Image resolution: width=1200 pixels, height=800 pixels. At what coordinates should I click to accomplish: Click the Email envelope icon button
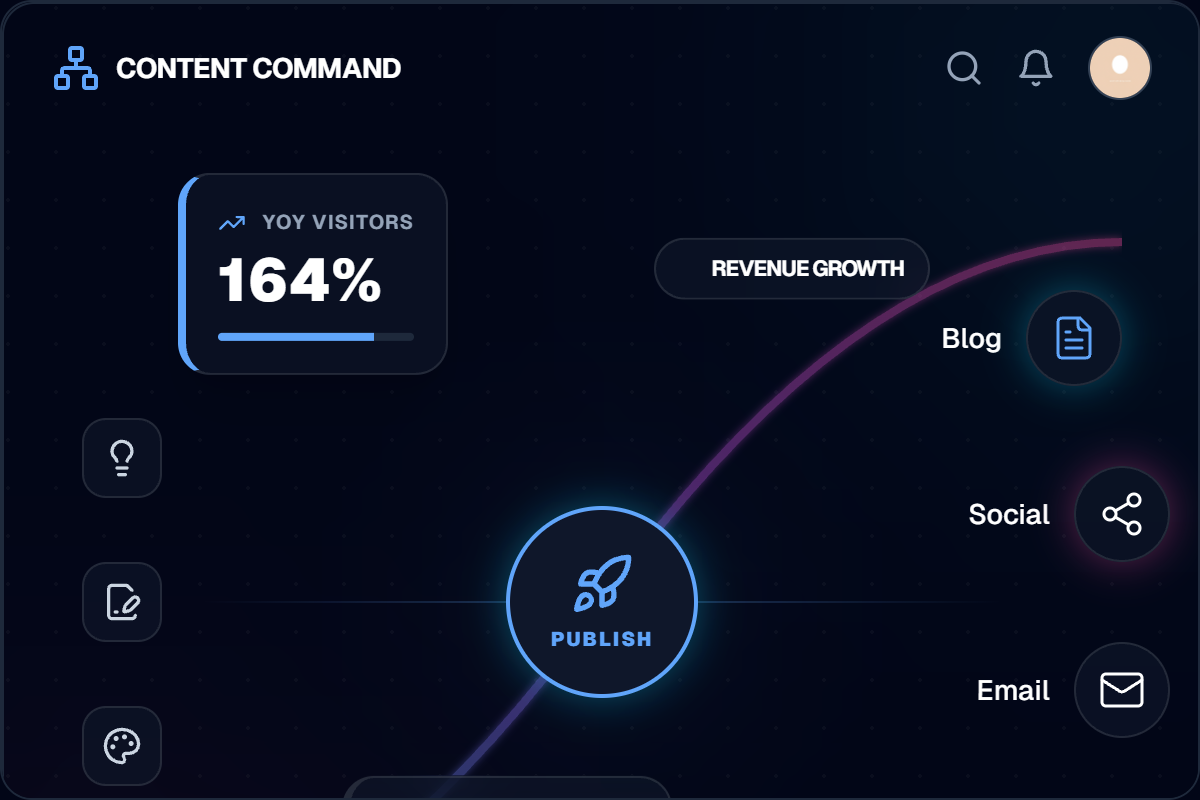pos(1121,690)
